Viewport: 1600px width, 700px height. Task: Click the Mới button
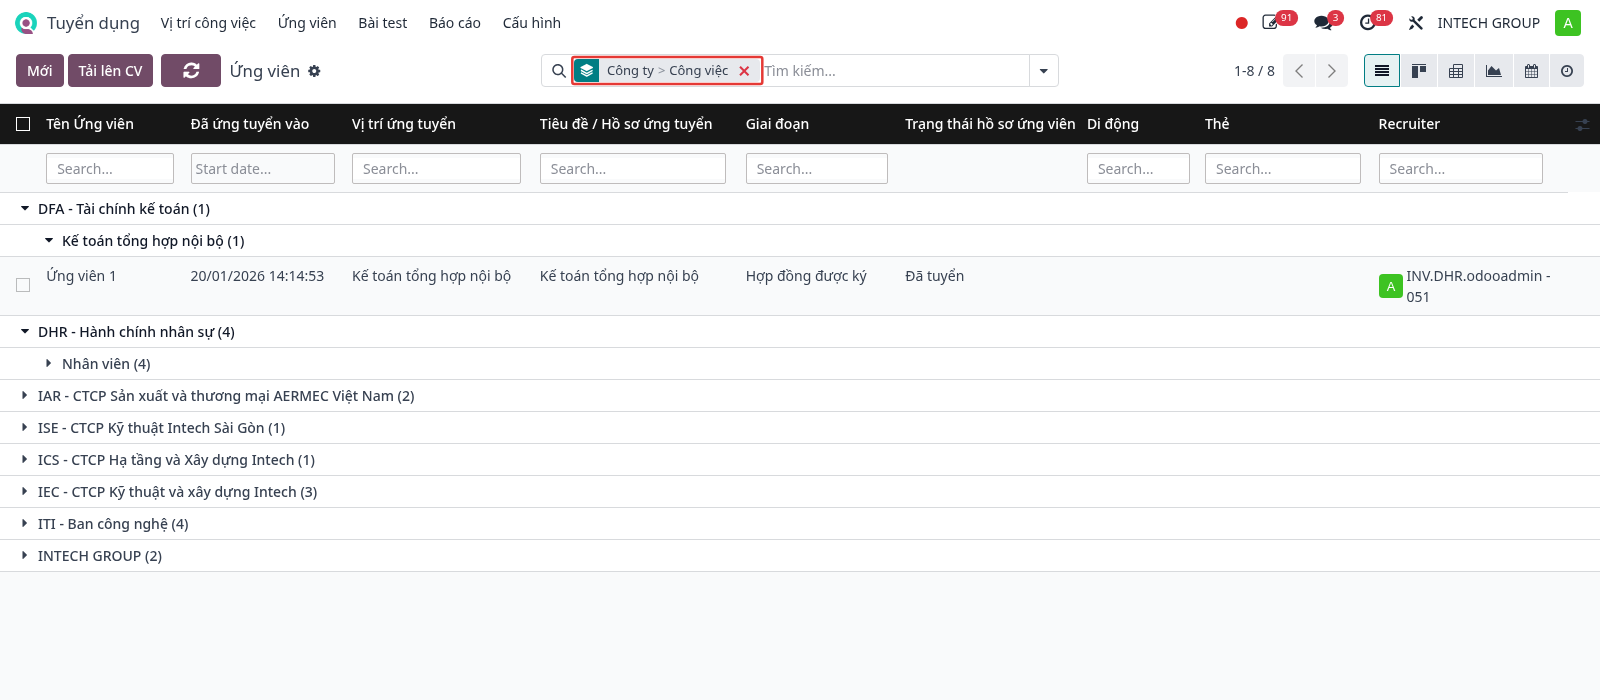point(40,71)
